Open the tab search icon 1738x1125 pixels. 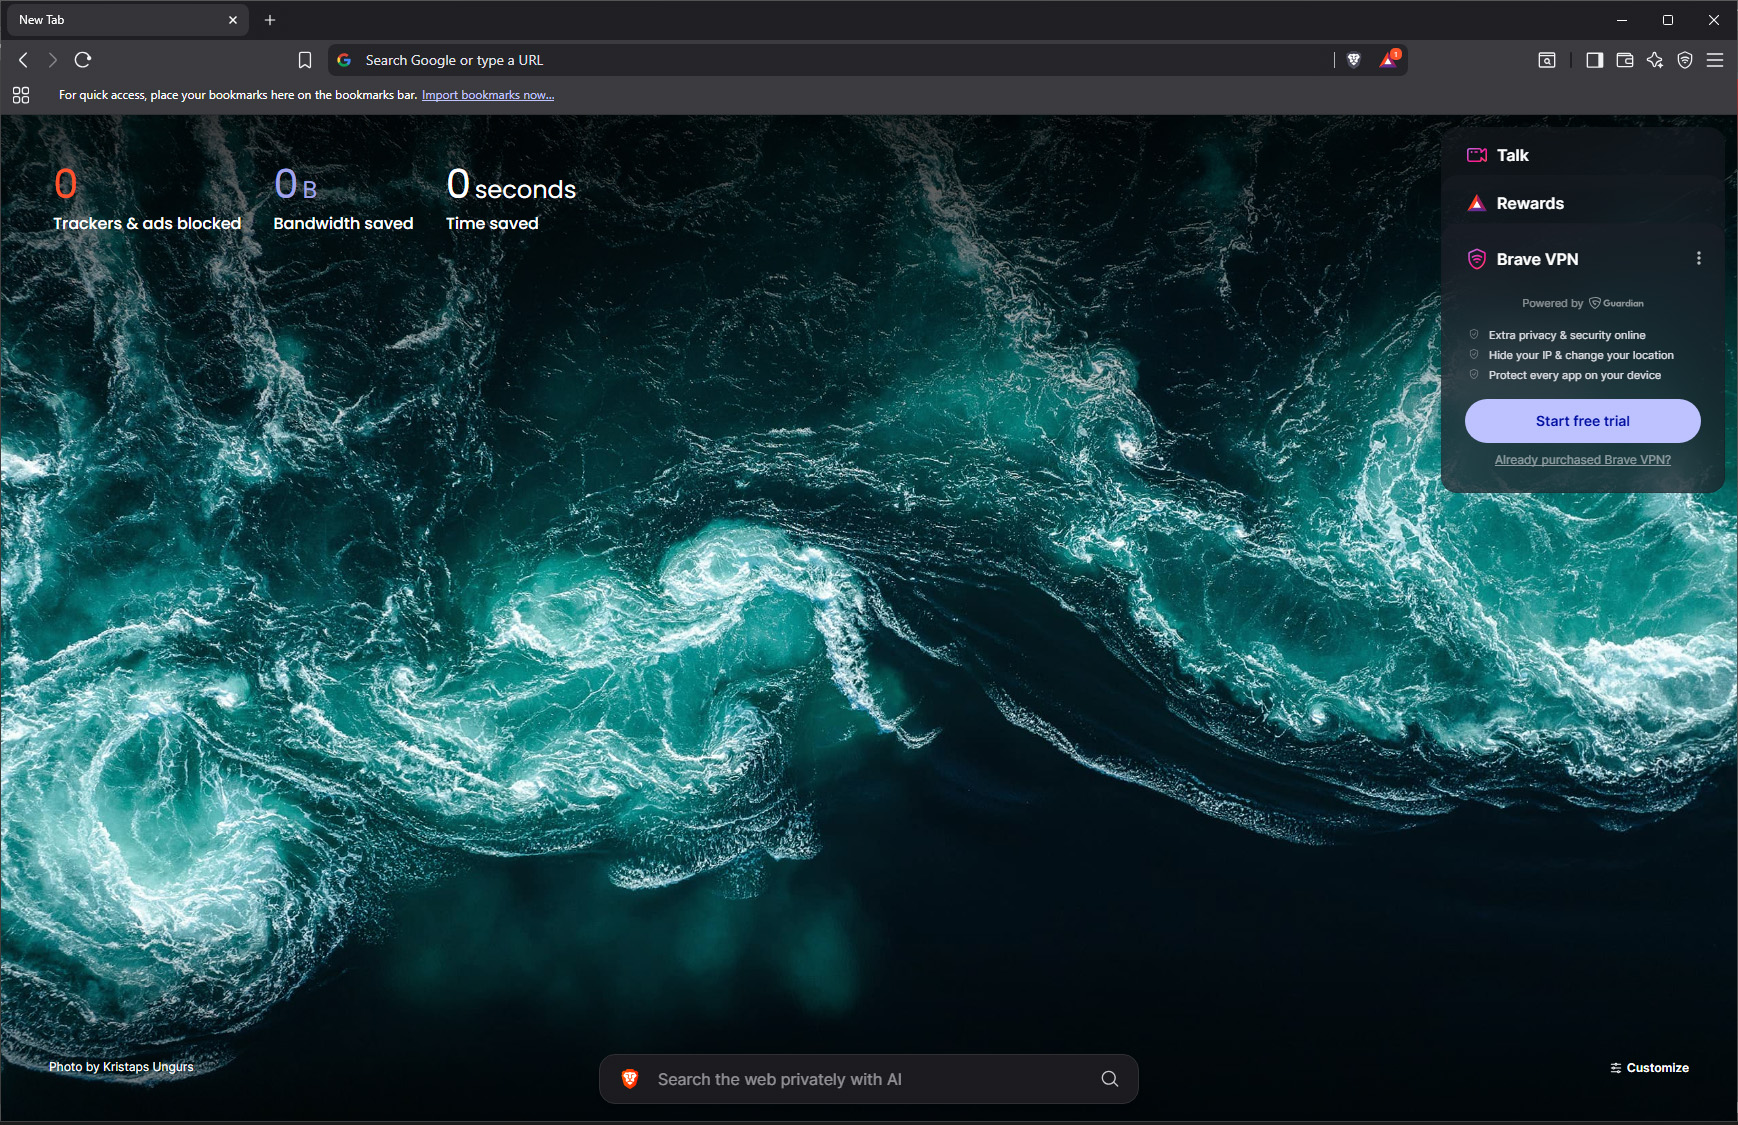pos(1547,60)
